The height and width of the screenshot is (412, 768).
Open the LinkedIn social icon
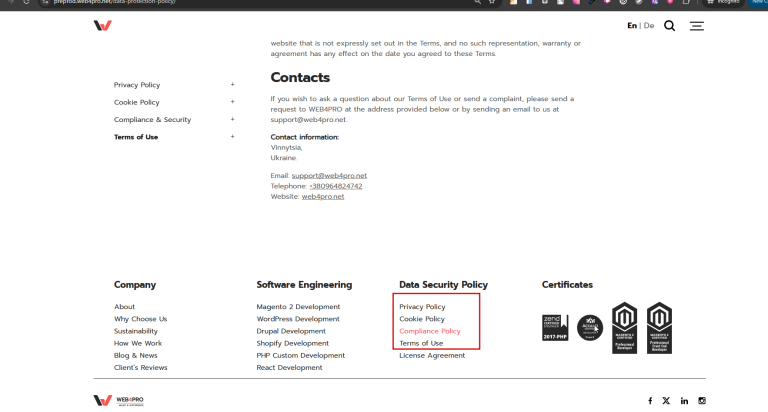[684, 401]
